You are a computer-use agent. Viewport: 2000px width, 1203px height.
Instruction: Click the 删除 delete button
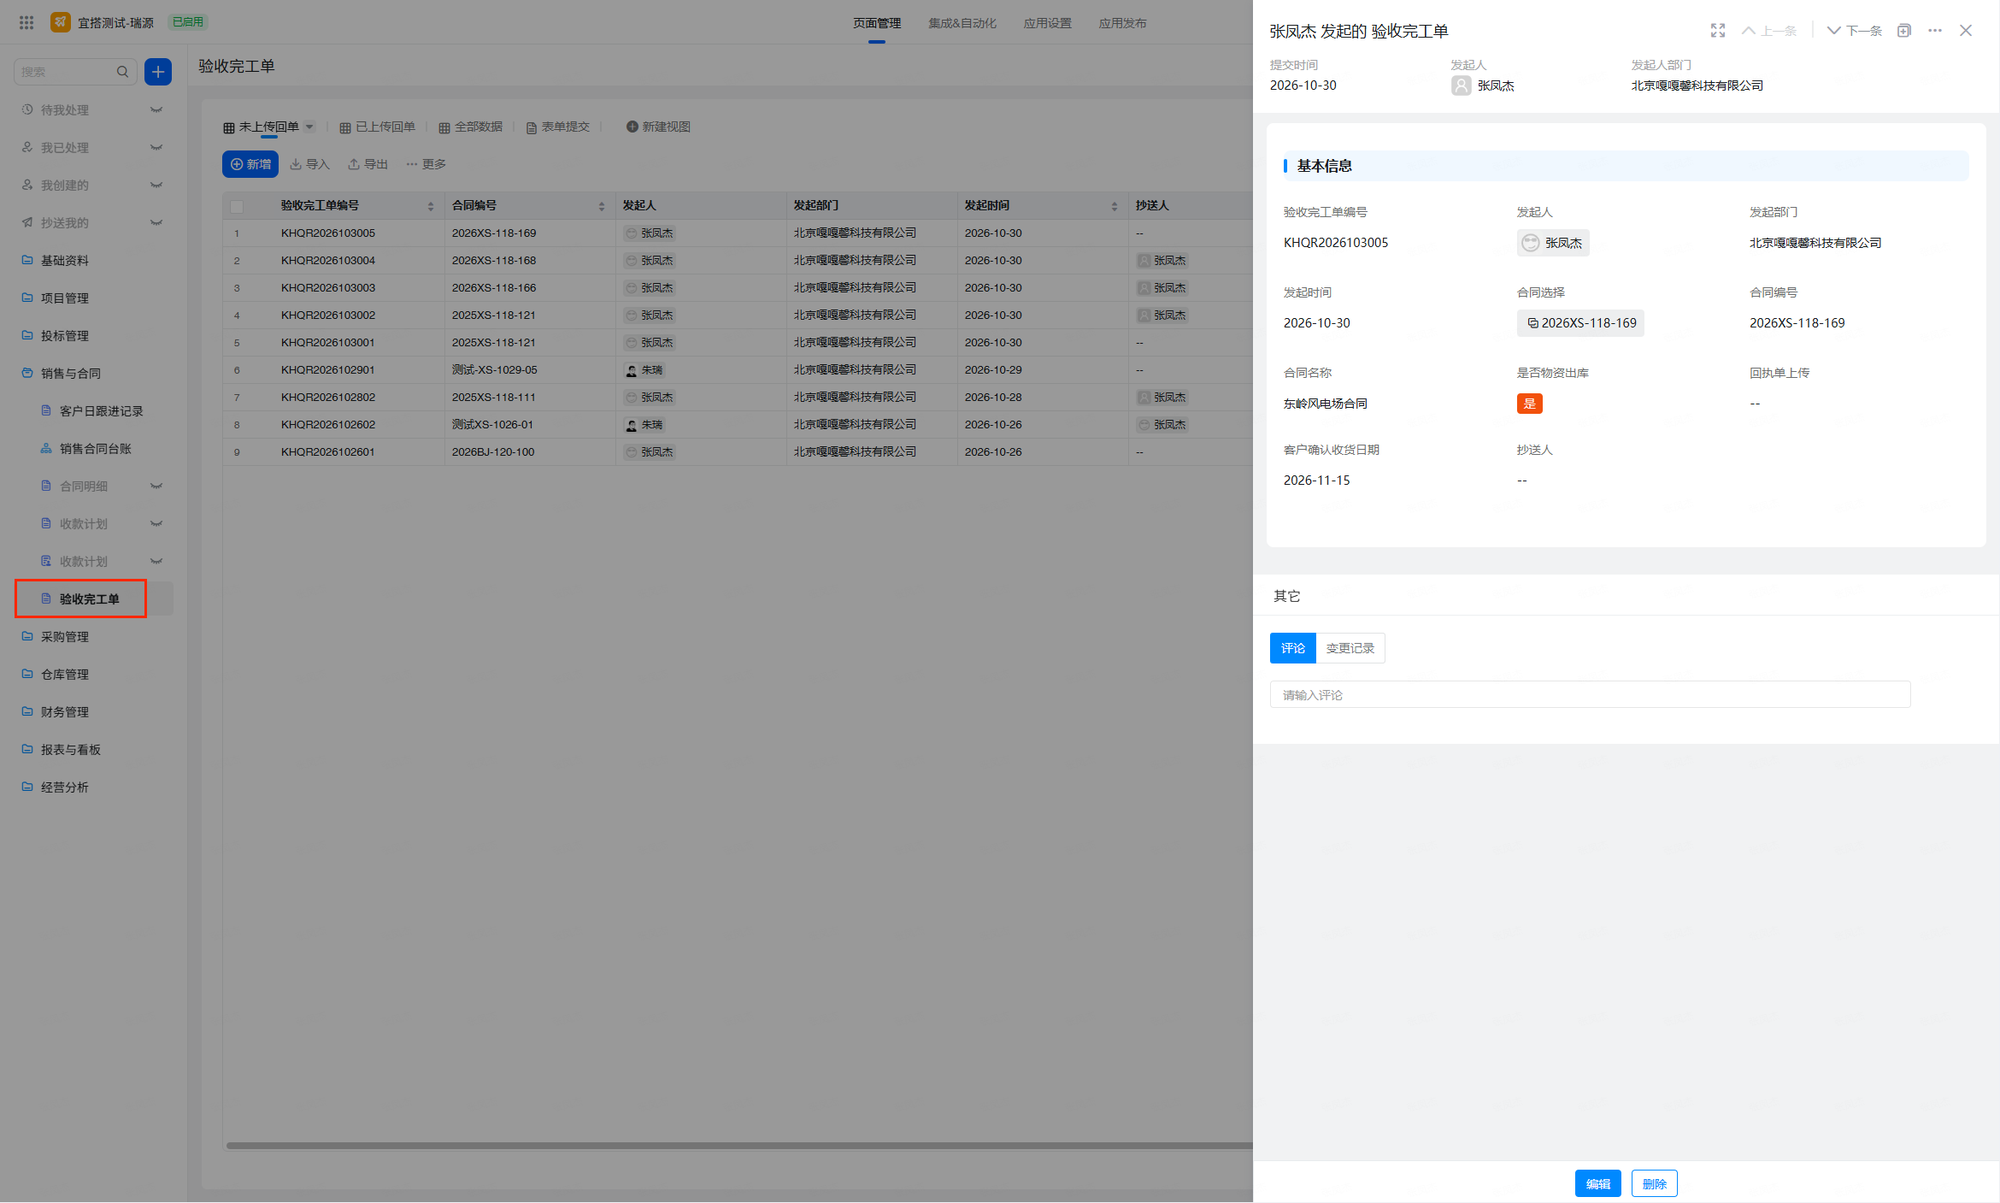[x=1654, y=1184]
